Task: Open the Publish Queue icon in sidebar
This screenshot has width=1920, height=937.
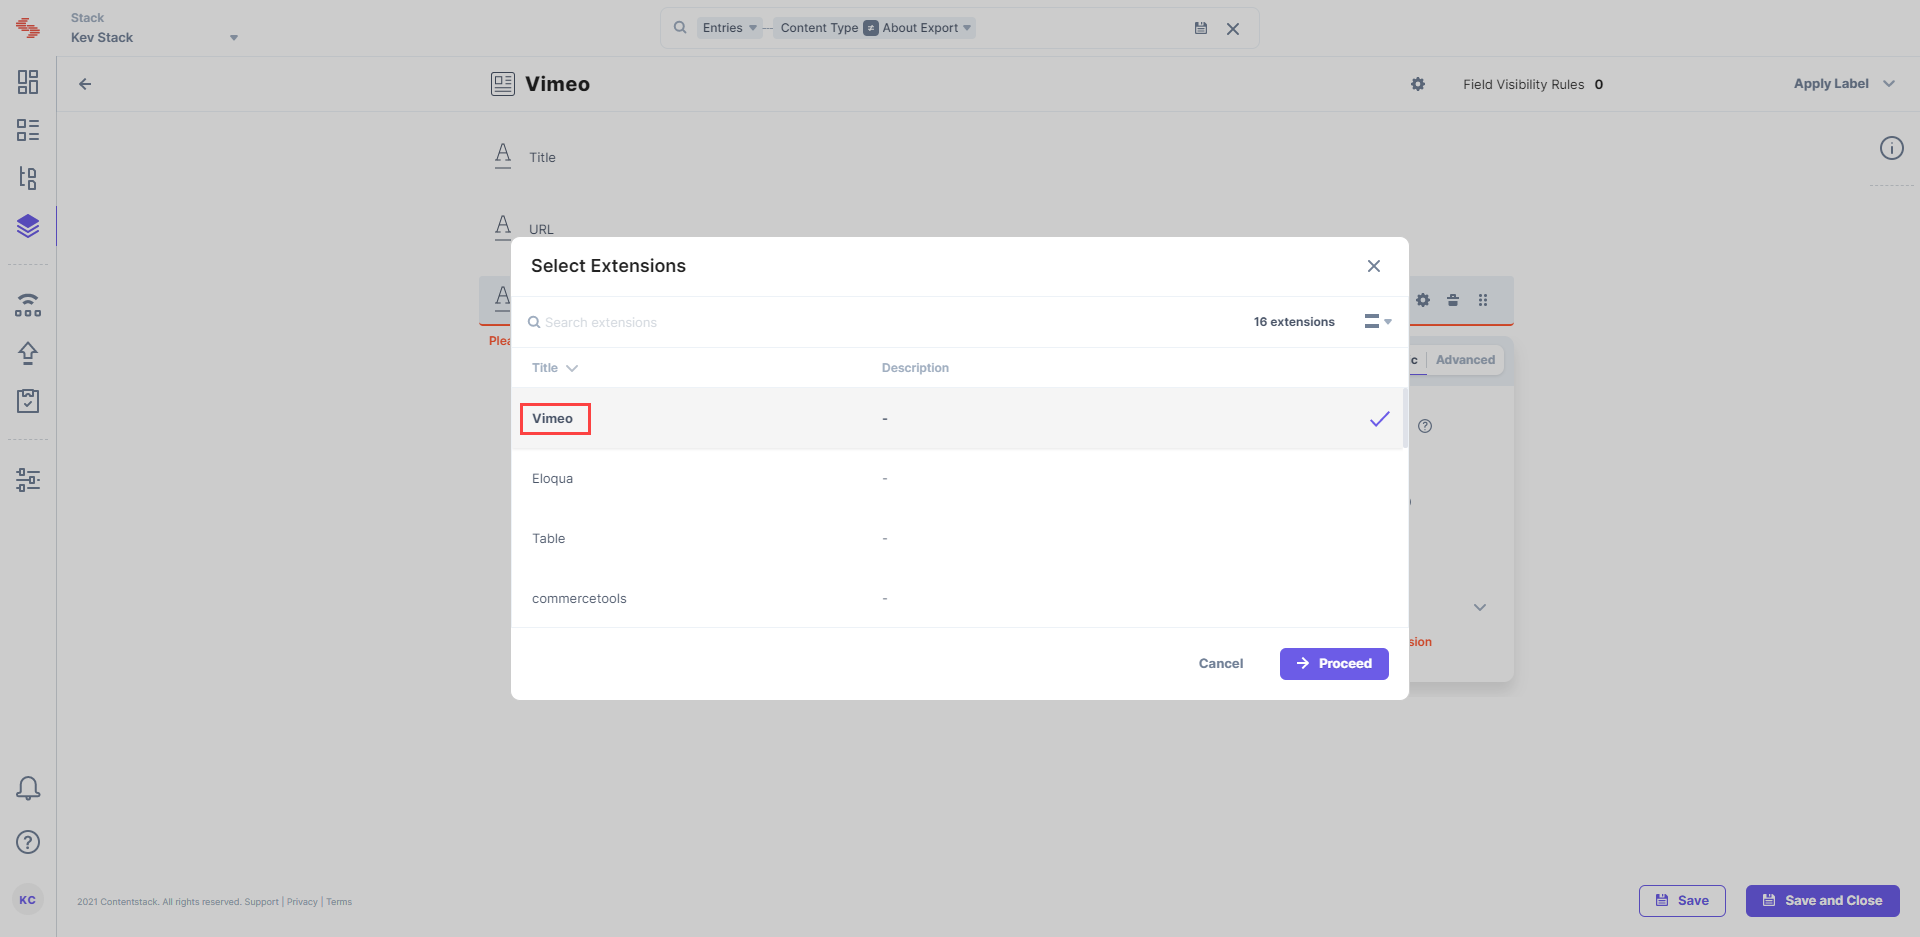Action: tap(28, 305)
